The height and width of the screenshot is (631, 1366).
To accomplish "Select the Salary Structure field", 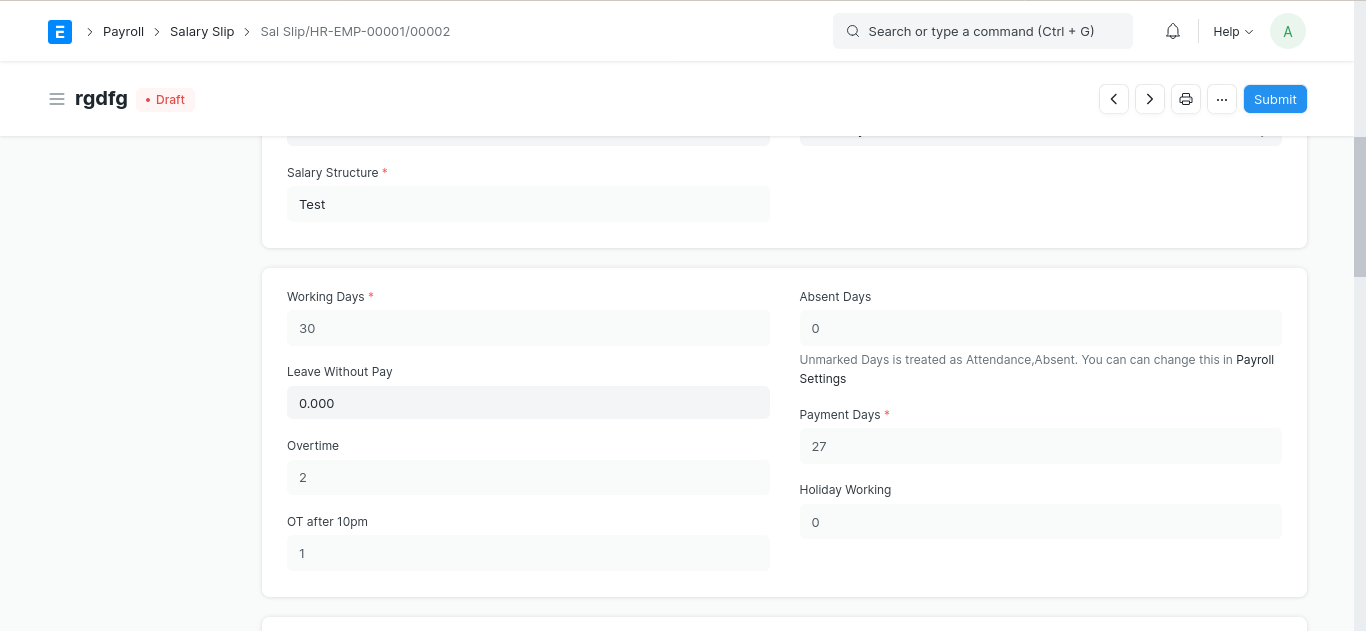I will pos(528,204).
